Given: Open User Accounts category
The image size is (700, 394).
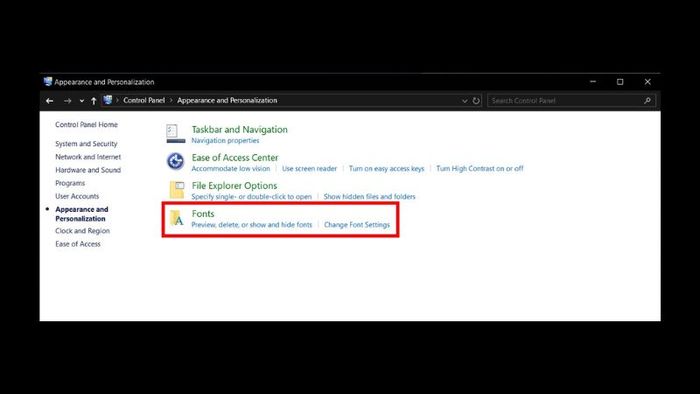Looking at the screenshot, I should (77, 196).
